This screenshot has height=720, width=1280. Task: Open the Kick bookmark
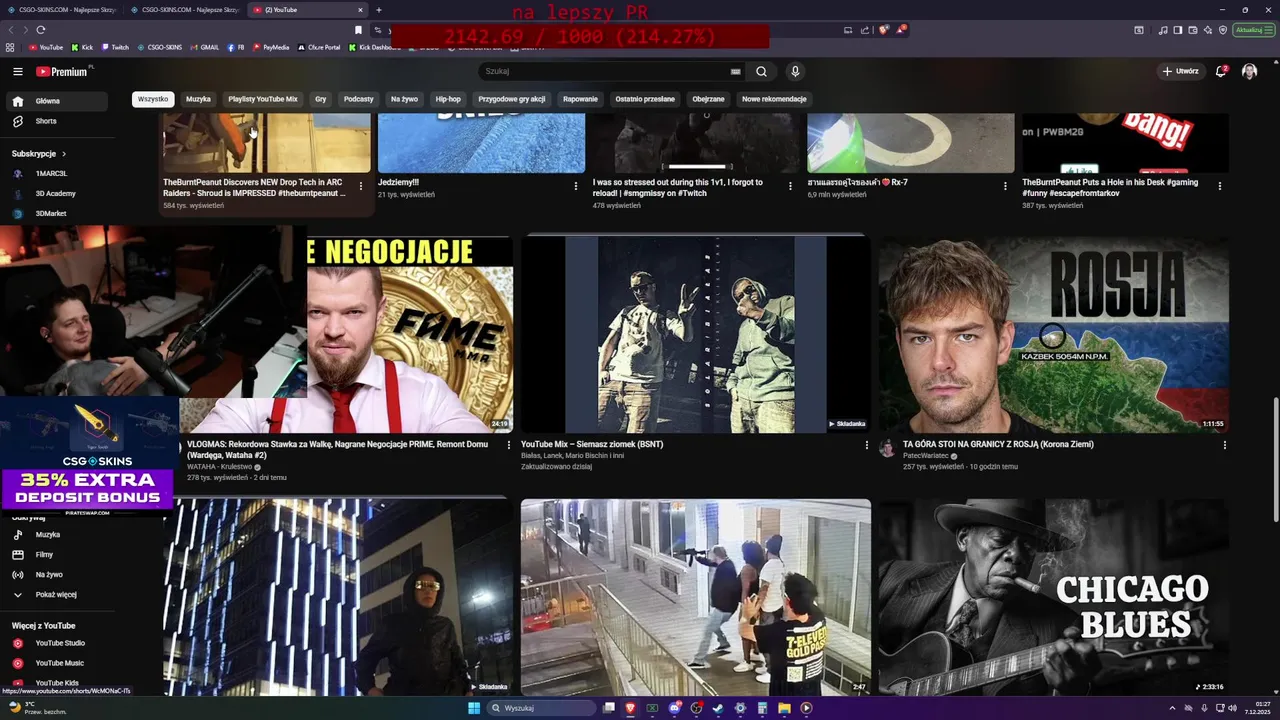[x=81, y=47]
